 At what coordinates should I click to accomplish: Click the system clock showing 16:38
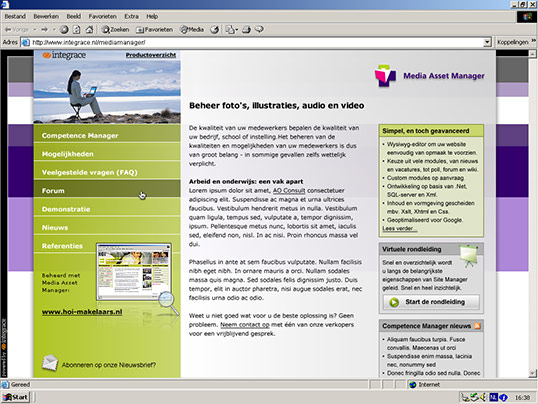pos(522,398)
